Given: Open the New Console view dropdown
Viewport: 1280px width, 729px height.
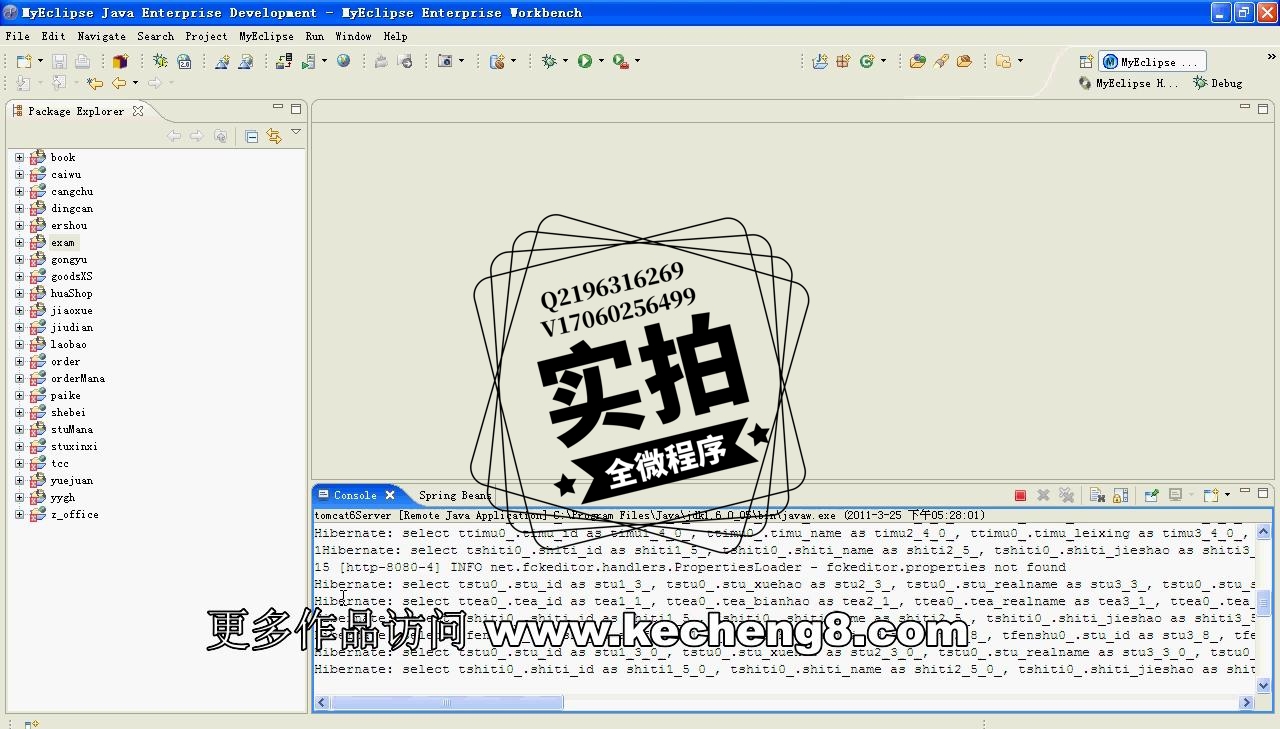Looking at the screenshot, I should (x=1228, y=495).
